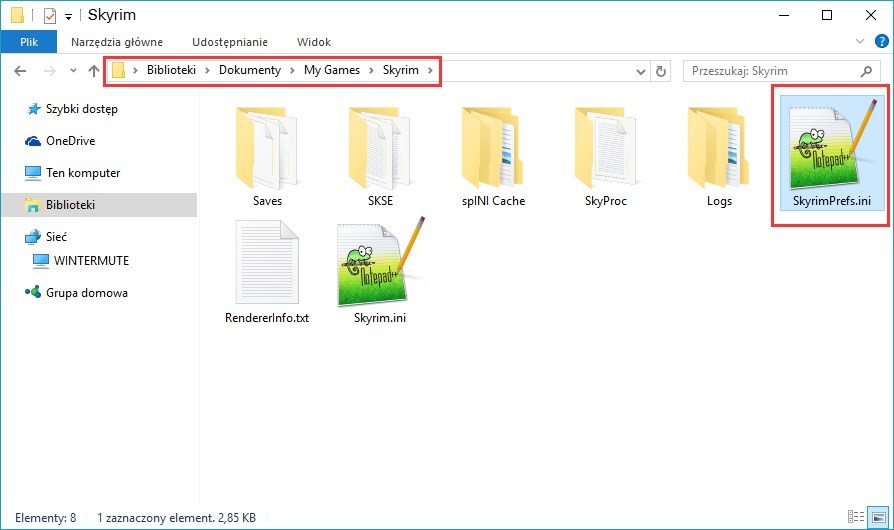Click Ten komputer label in sidebar
This screenshot has height=530, width=894.
coord(83,173)
